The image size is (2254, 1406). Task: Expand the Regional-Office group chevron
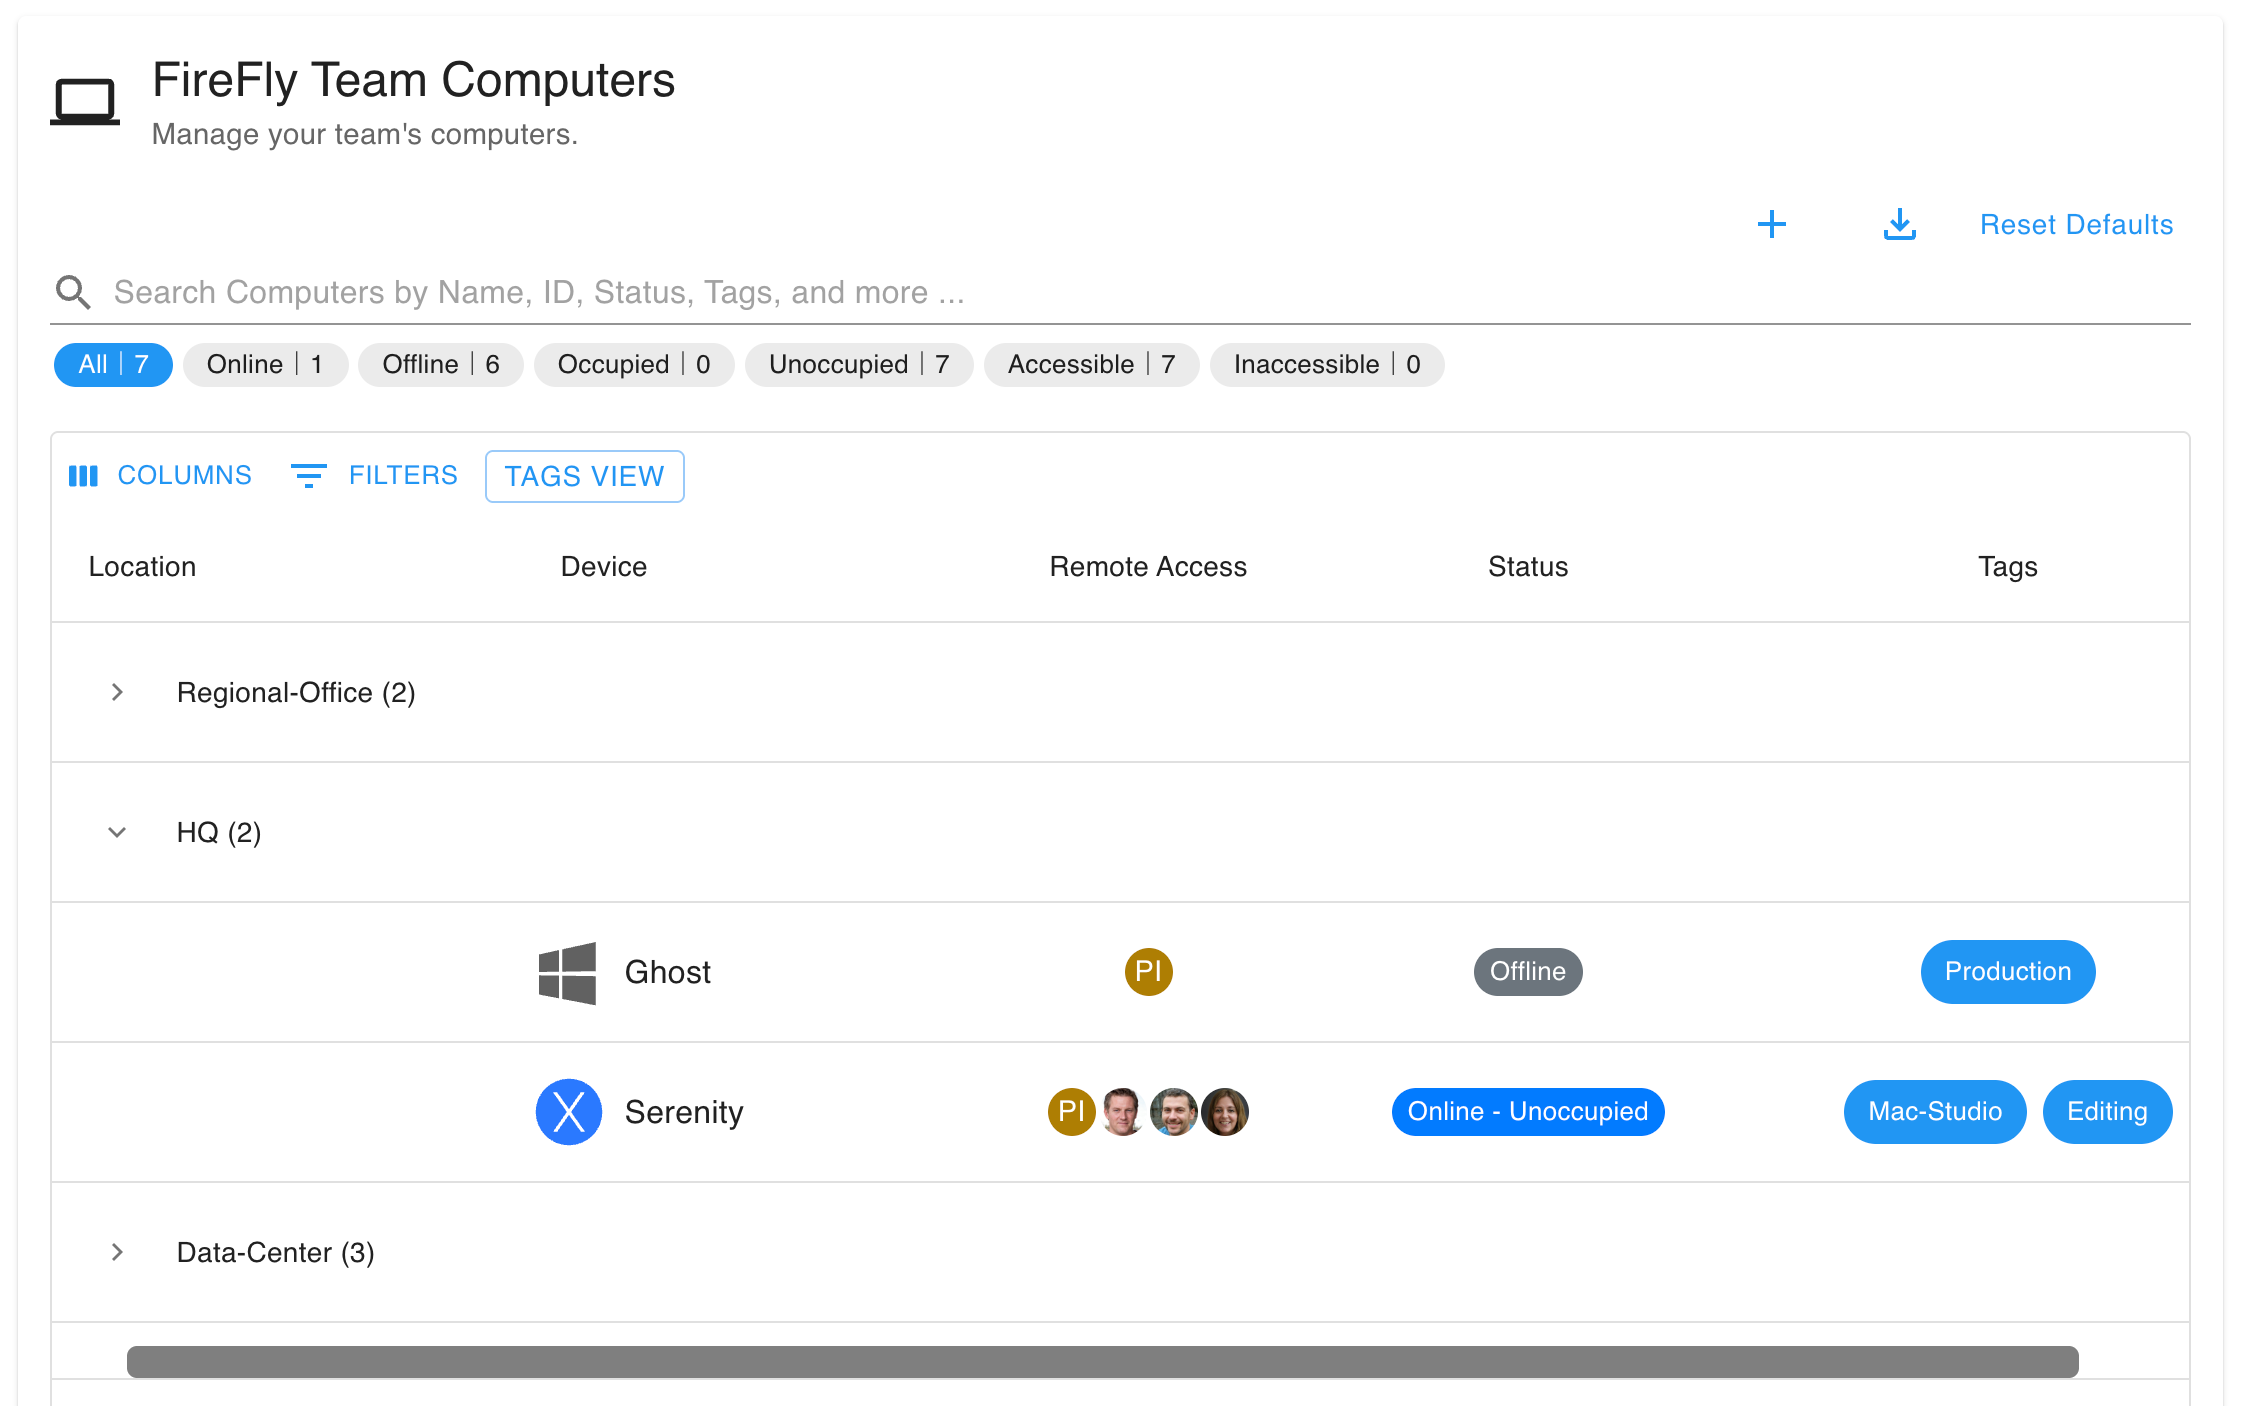click(117, 692)
